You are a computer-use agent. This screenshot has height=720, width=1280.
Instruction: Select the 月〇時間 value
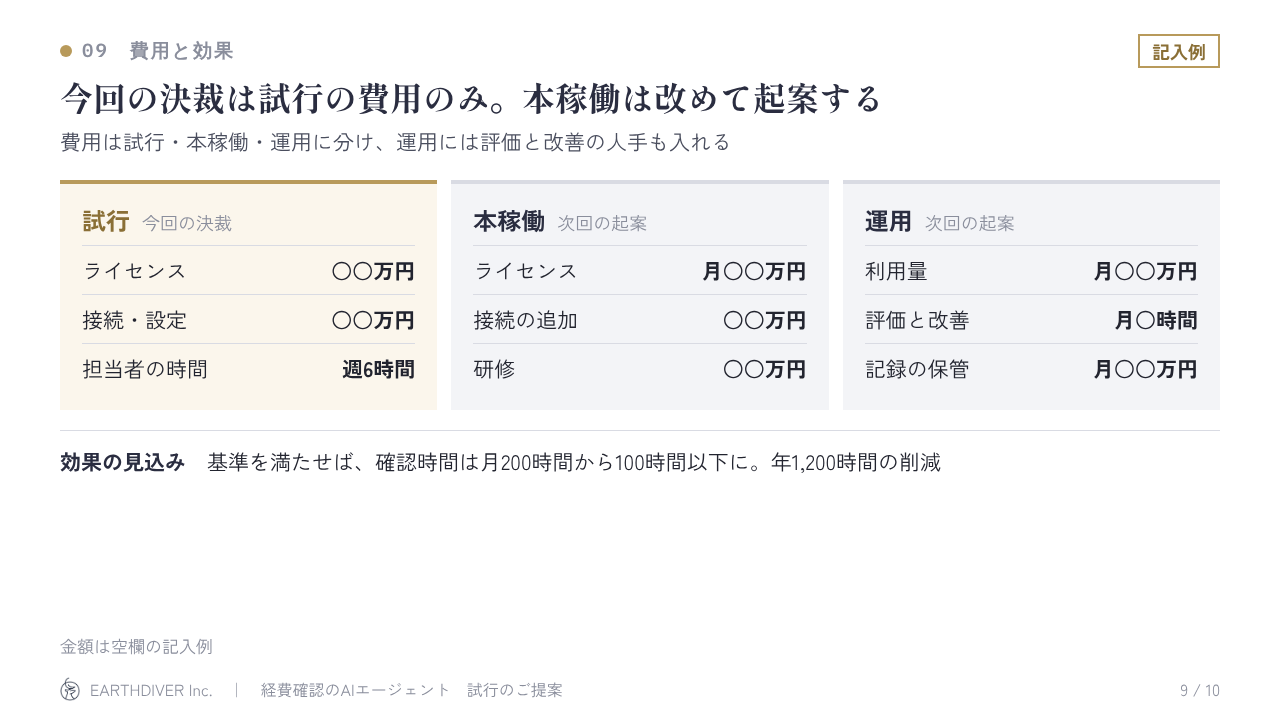(1156, 320)
